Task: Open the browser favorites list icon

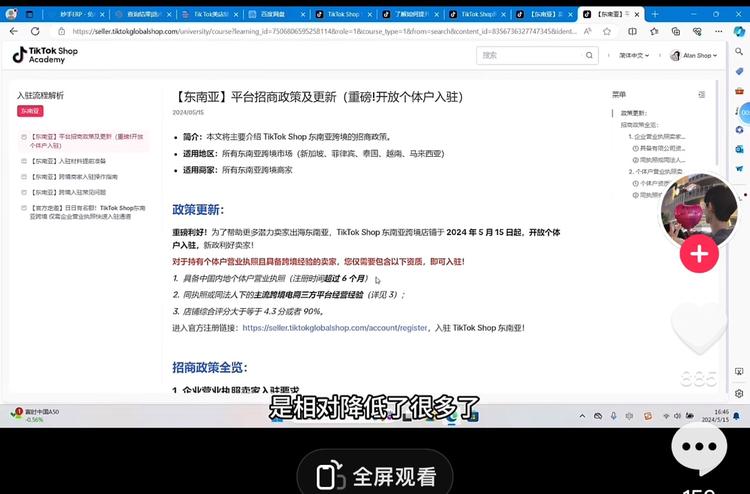Action: click(x=654, y=31)
